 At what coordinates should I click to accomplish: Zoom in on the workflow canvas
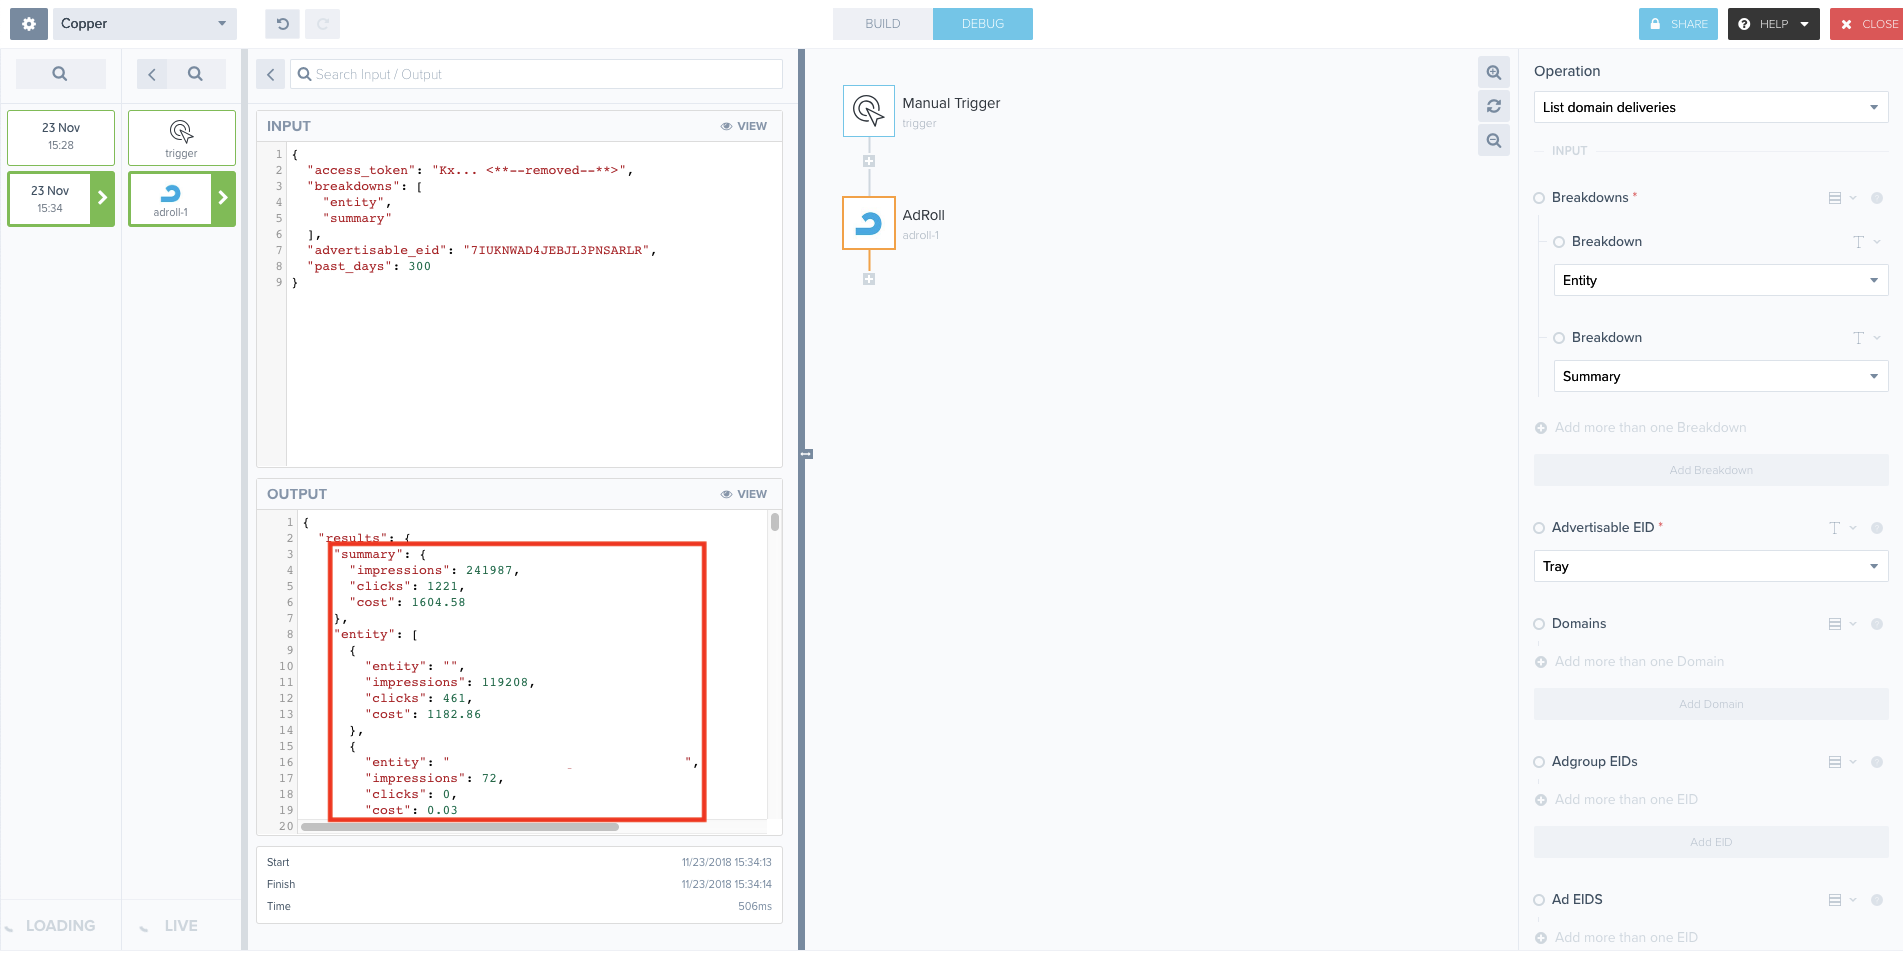[1493, 72]
